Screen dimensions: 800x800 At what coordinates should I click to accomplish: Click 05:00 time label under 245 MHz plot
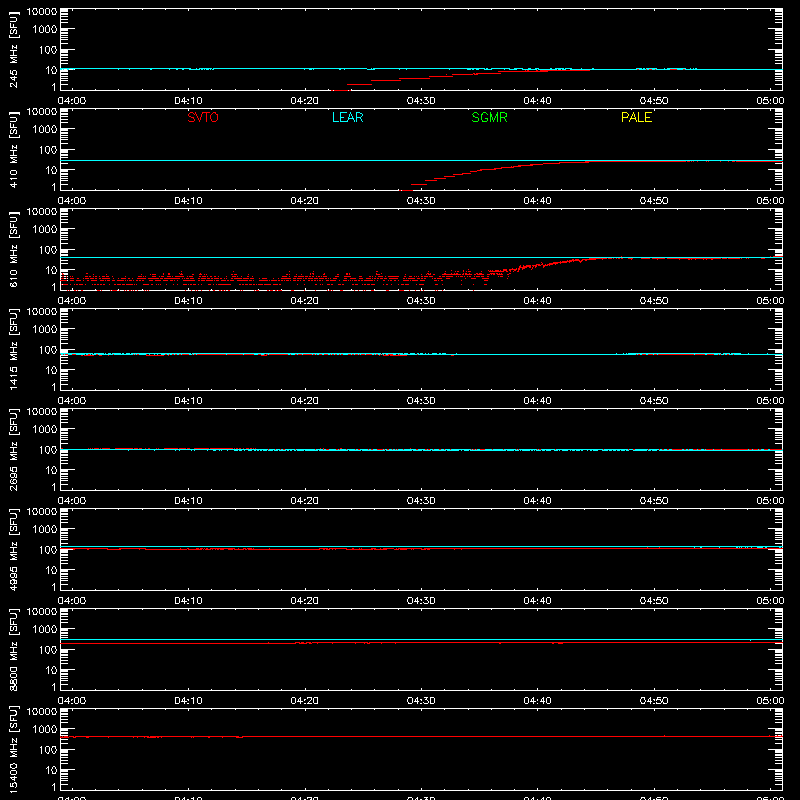tap(770, 101)
